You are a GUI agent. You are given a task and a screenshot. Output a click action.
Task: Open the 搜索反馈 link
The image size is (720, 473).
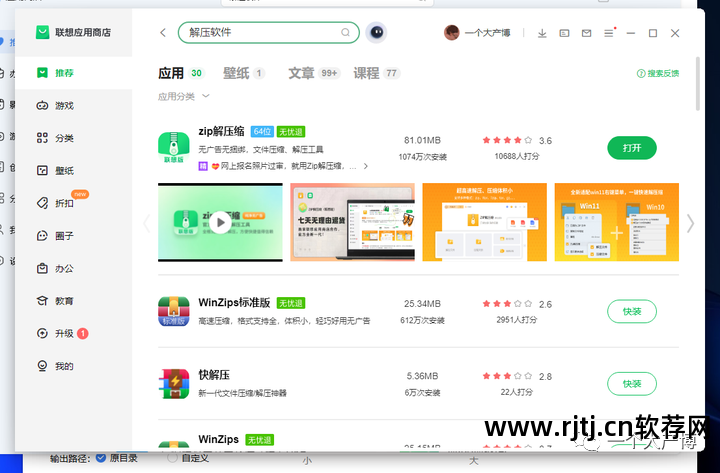658,73
